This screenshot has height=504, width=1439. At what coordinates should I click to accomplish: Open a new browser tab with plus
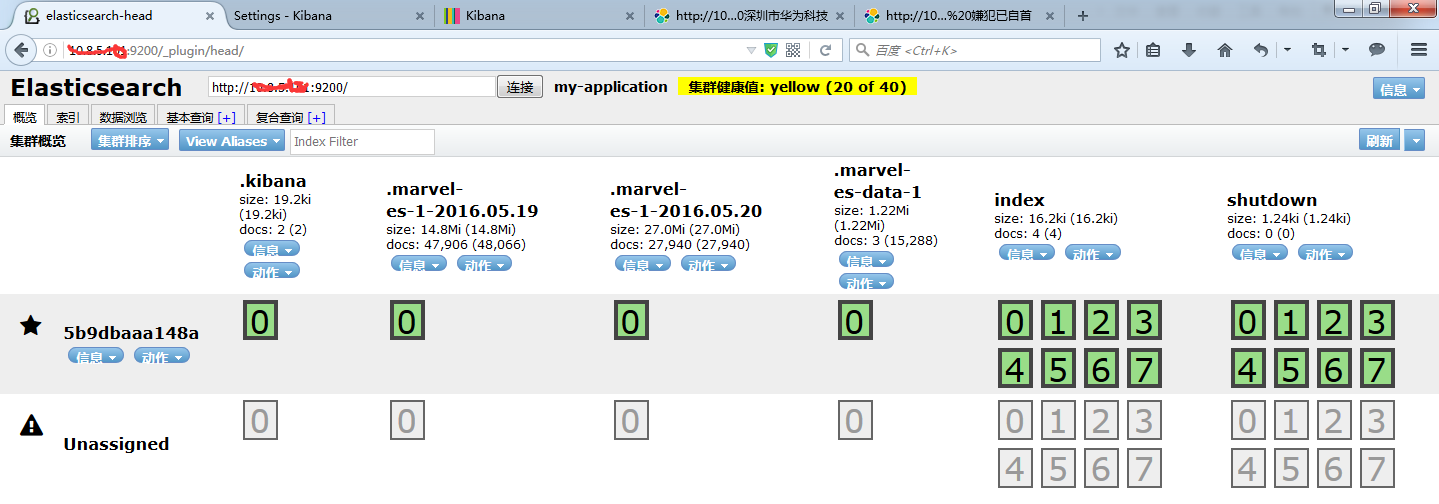1083,16
